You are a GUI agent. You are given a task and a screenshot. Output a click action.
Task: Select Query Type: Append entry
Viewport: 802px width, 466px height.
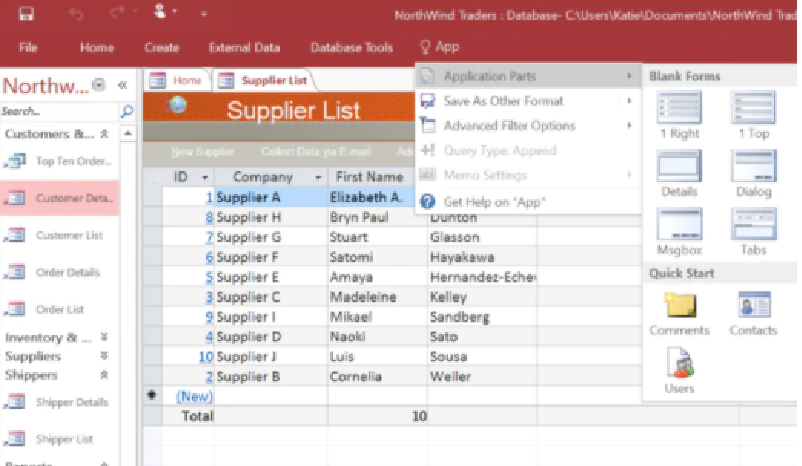click(528, 150)
